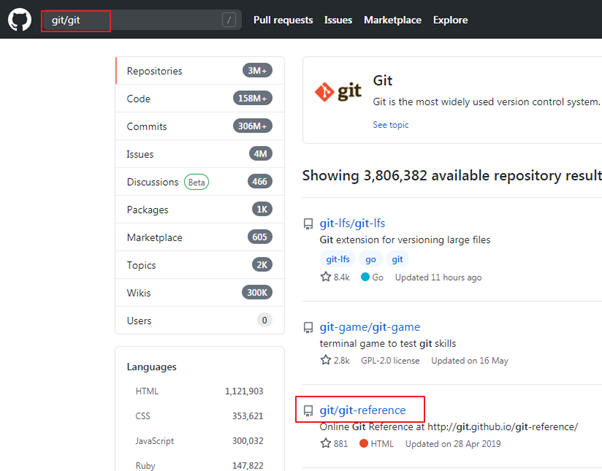Click the git-lfs topic tag
Image resolution: width=602 pixels, height=471 pixels.
point(338,259)
